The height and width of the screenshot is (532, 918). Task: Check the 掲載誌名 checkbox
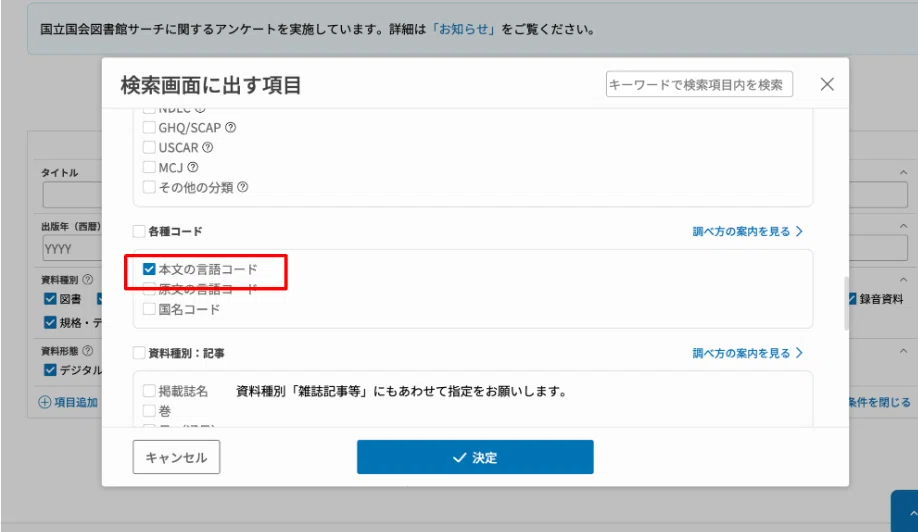(x=149, y=391)
